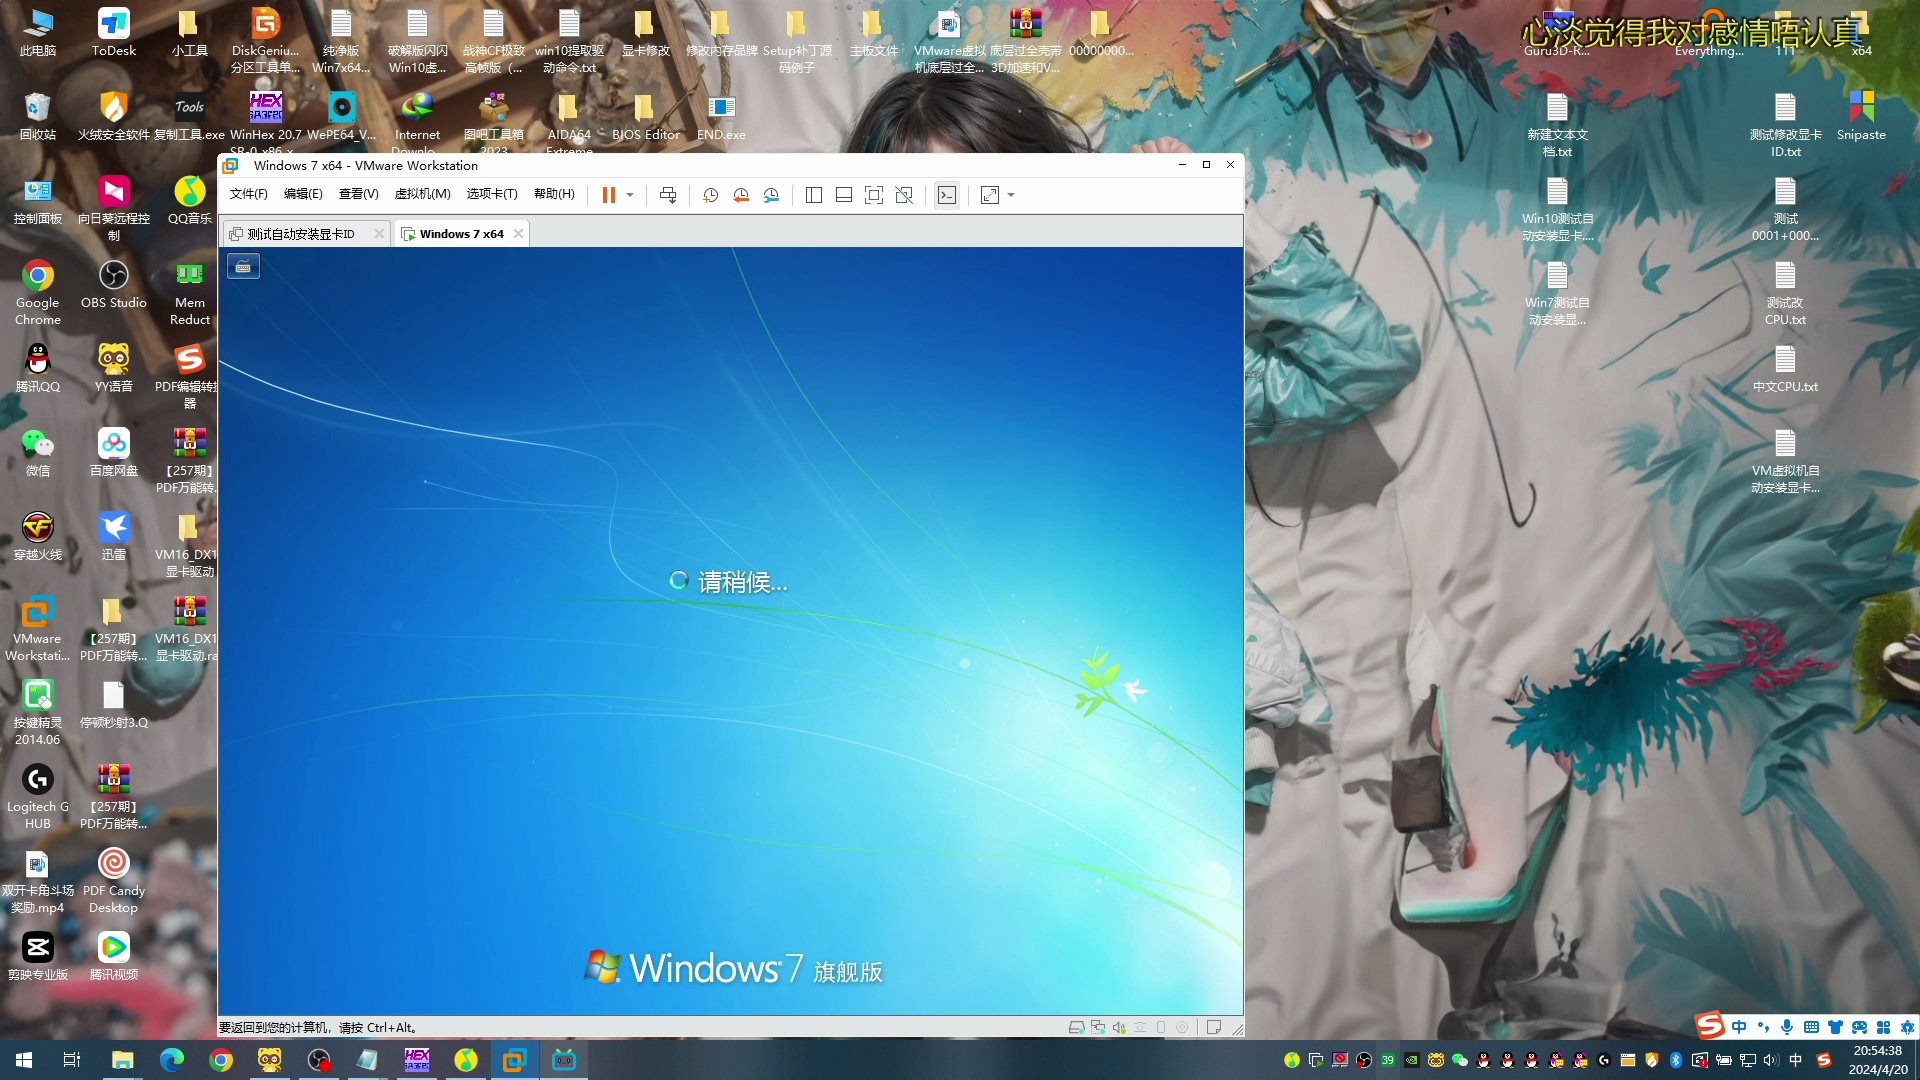Select the 百度网盘 desktop icon

(113, 453)
